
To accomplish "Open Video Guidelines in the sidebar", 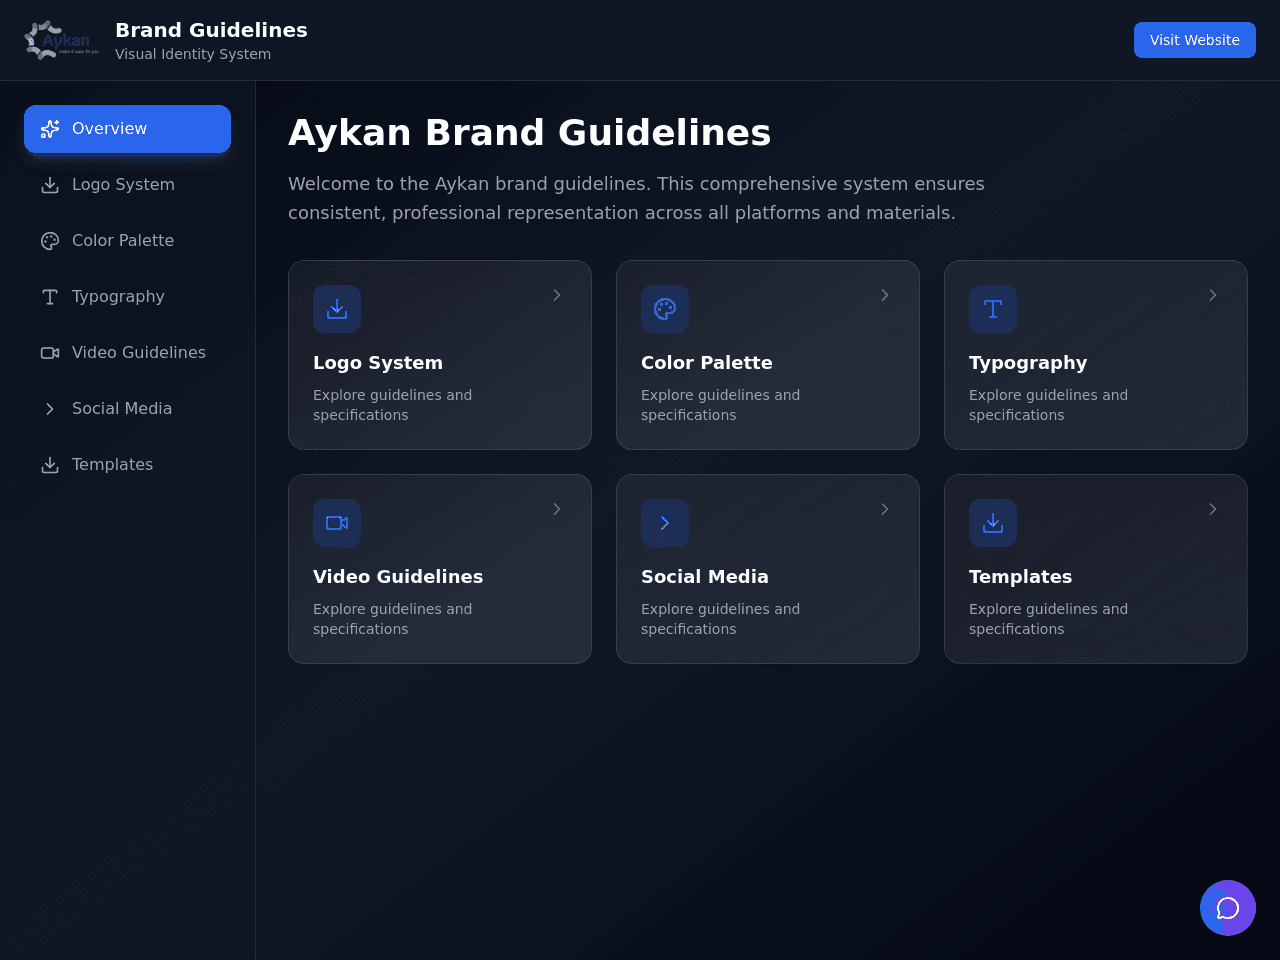I will [127, 353].
